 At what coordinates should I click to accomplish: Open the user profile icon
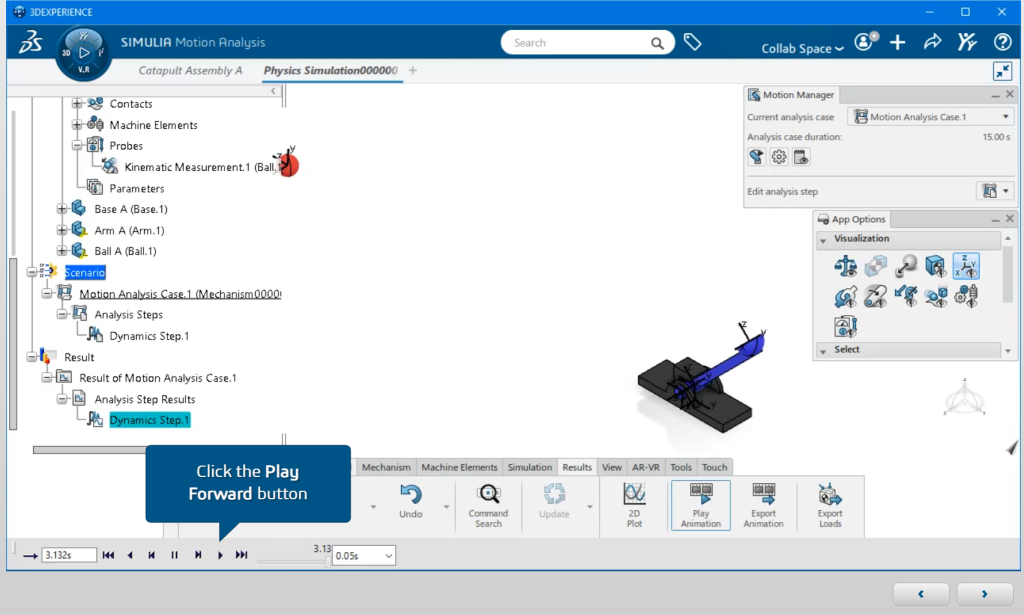pos(865,42)
